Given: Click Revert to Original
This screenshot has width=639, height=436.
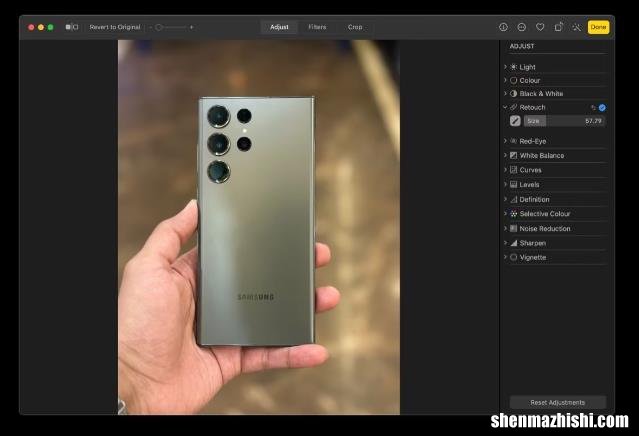Looking at the screenshot, I should point(115,27).
